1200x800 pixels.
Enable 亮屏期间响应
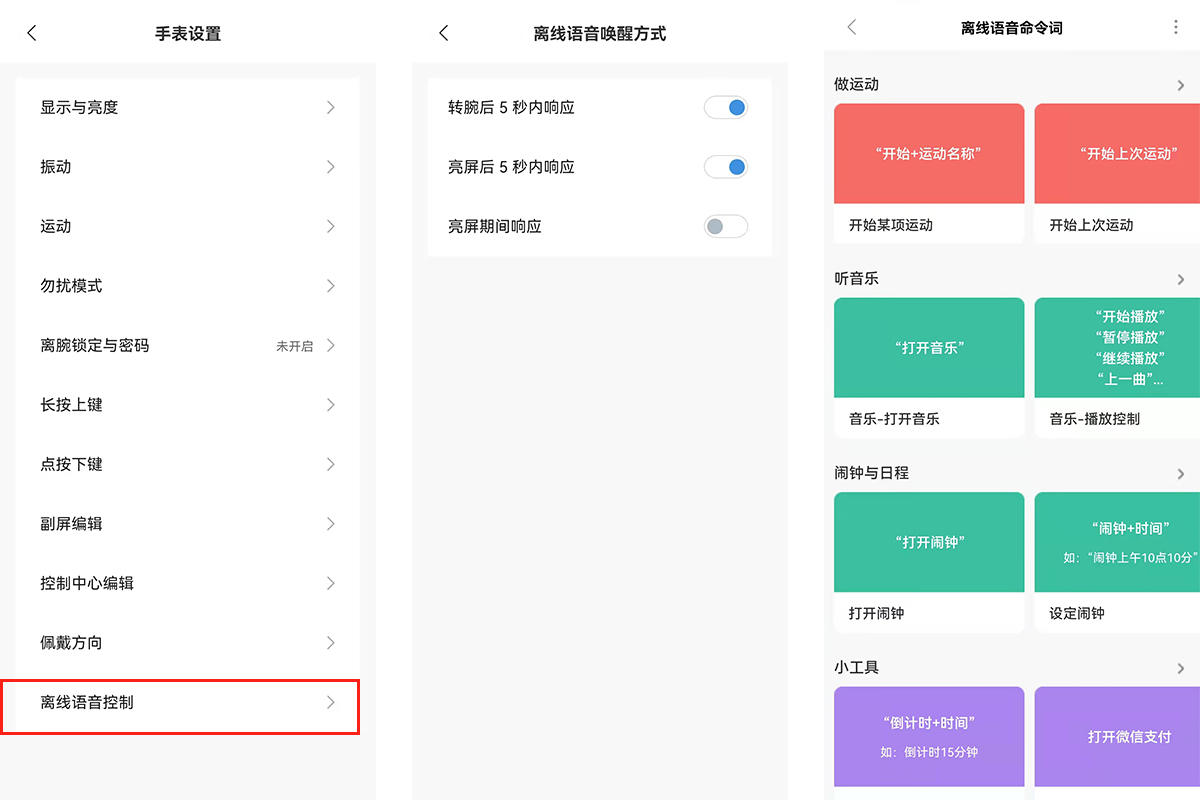coord(725,227)
